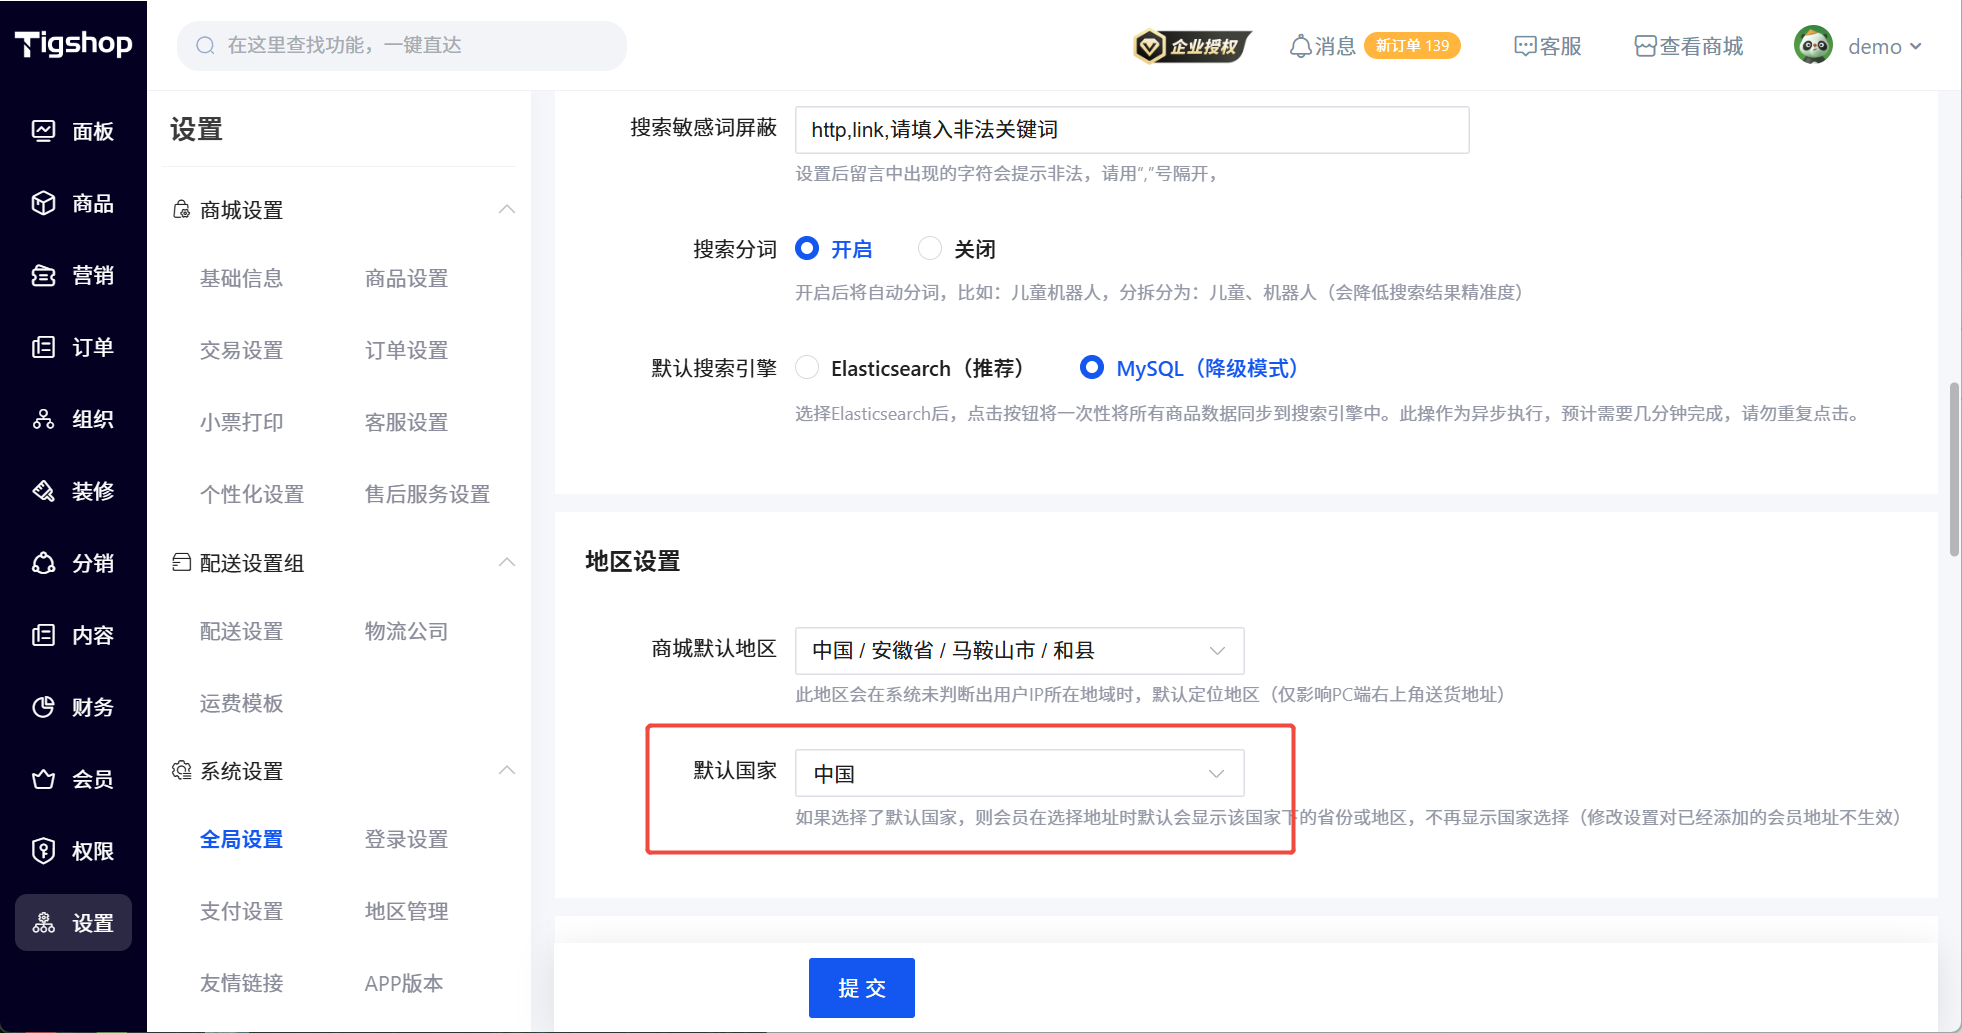Viewport: 1962px width, 1033px height.
Task: Click the 消息 notification bell icon
Action: pos(1300,46)
